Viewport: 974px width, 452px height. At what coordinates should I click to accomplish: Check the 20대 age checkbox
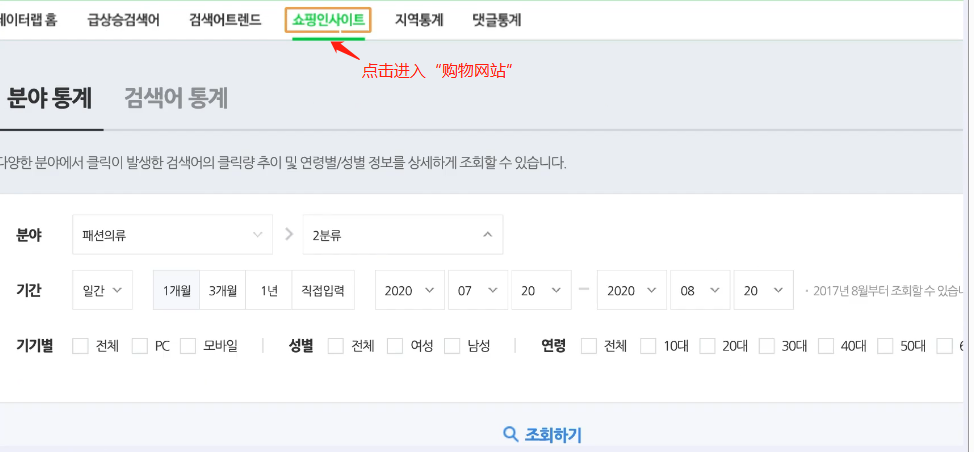pyautogui.click(x=708, y=346)
